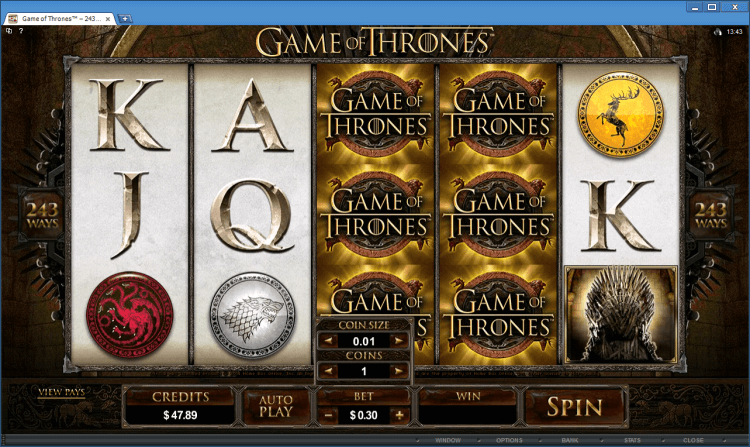Lower the bet with the minus button
750x447 pixels.
click(328, 415)
